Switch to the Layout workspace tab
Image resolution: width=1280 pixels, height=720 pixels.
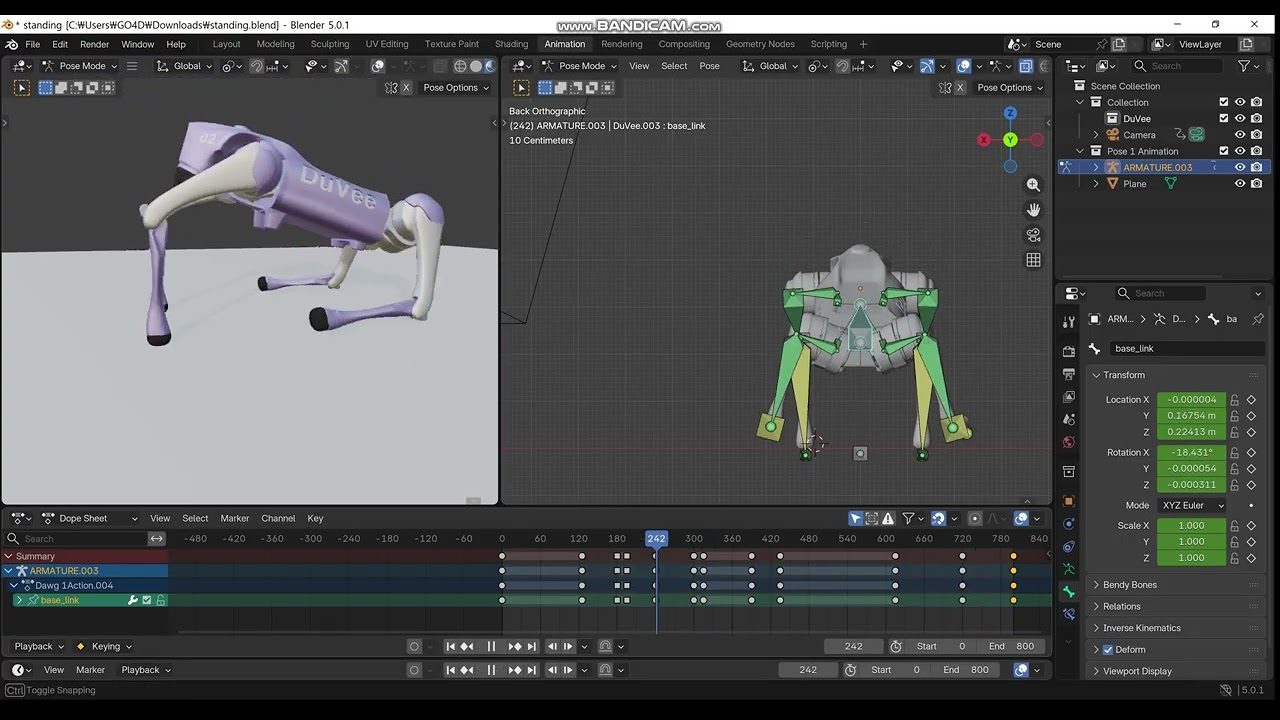coord(226,44)
